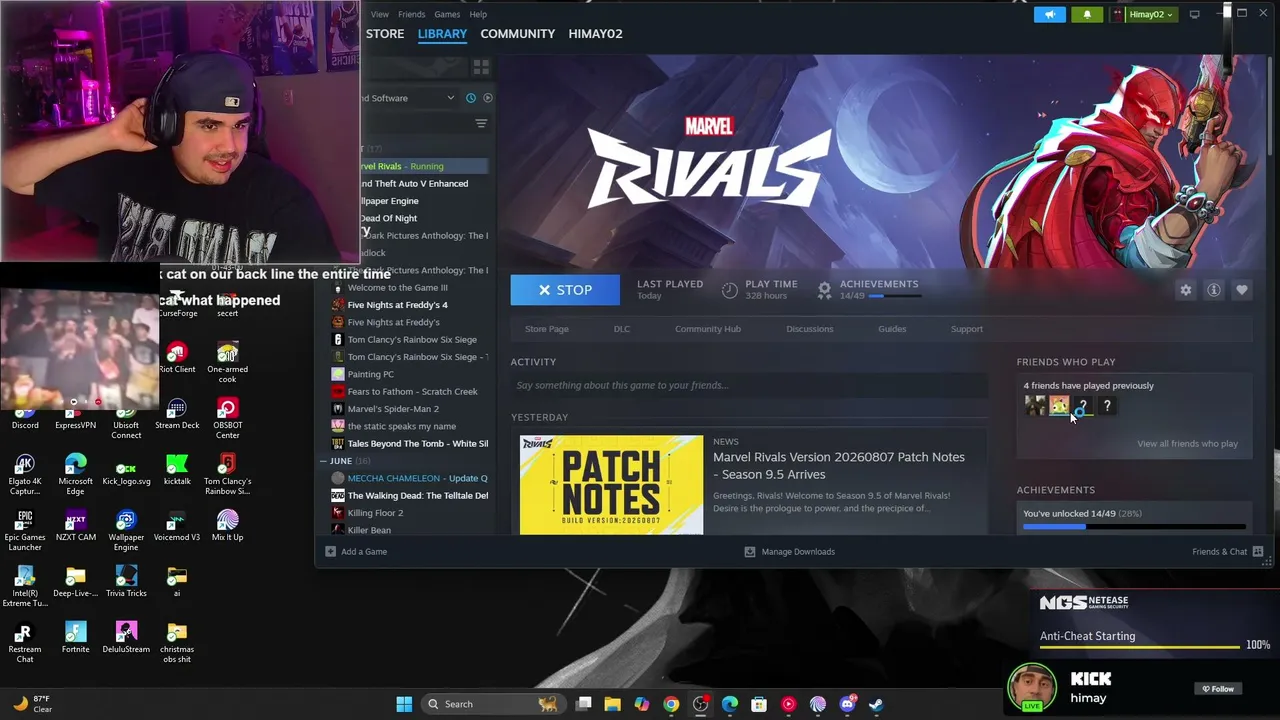Switch to COMMUNITY tab
Viewport: 1280px width, 720px height.
(517, 34)
